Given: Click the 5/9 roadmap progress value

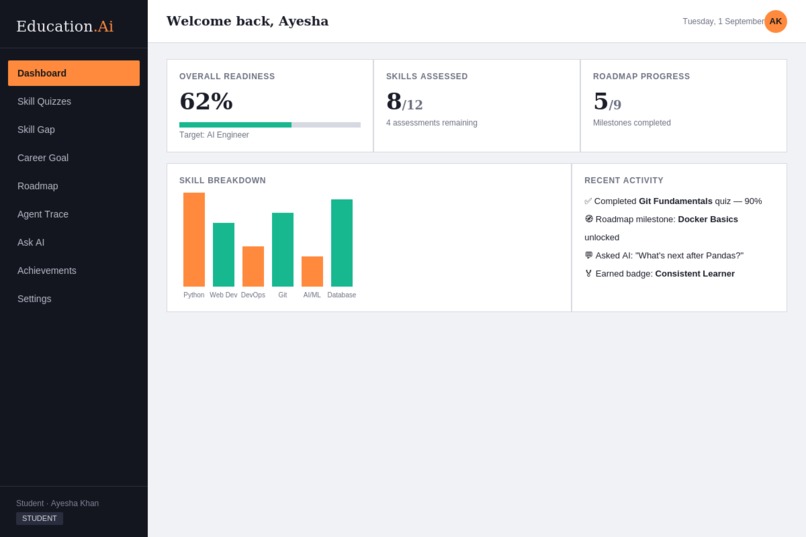Looking at the screenshot, I should tap(607, 101).
